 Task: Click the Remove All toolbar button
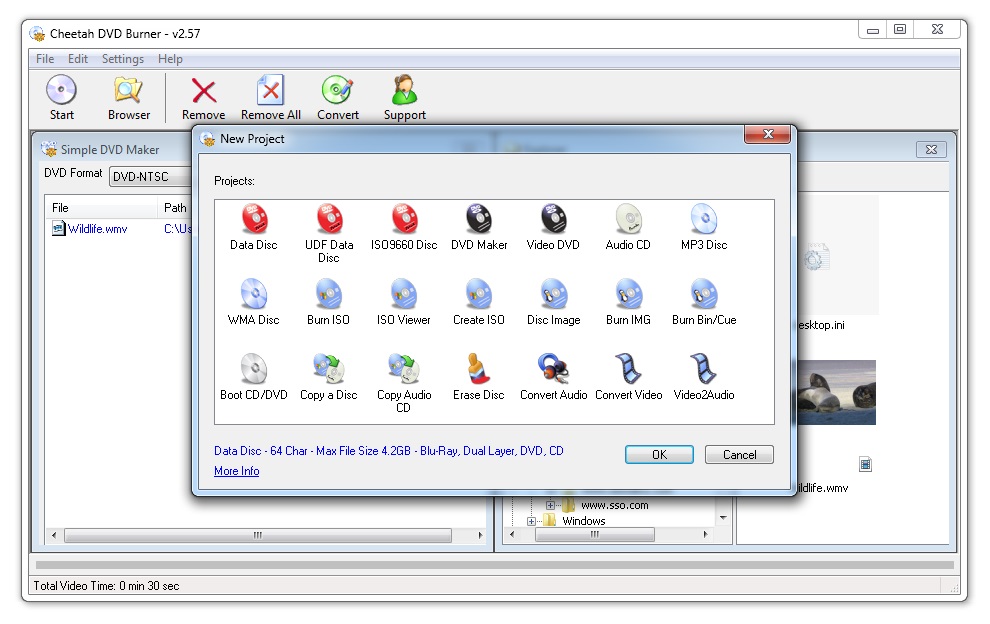270,98
